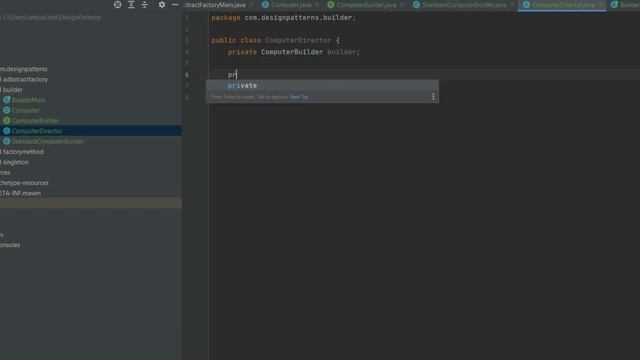The height and width of the screenshot is (360, 640).
Task: Click the StandardComputerBuilder class icon in tree
Action: click(x=7, y=141)
